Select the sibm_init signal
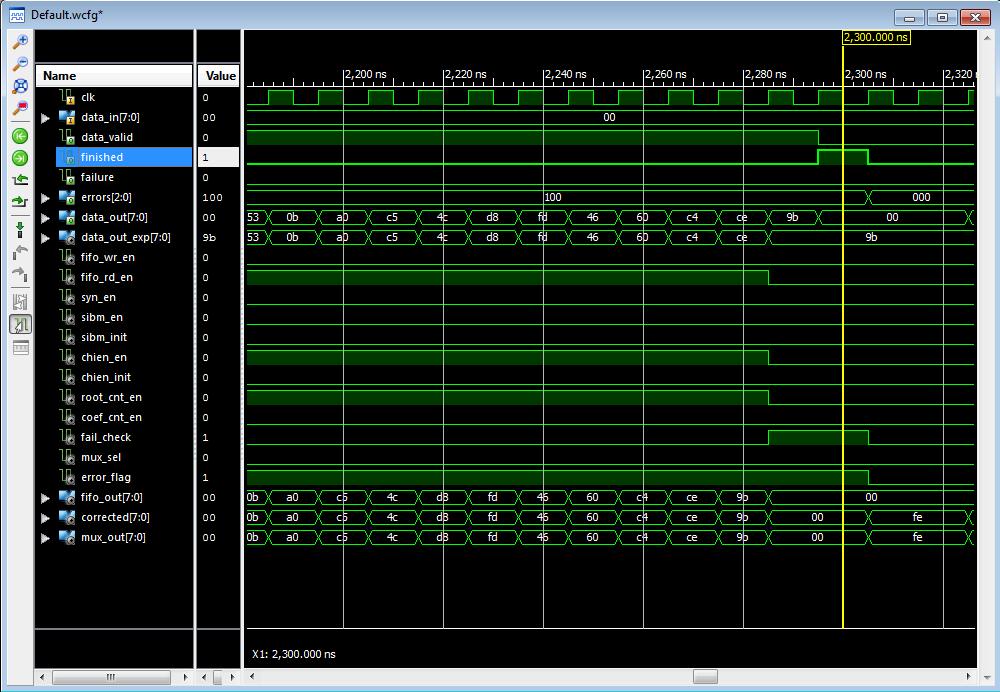 (103, 337)
